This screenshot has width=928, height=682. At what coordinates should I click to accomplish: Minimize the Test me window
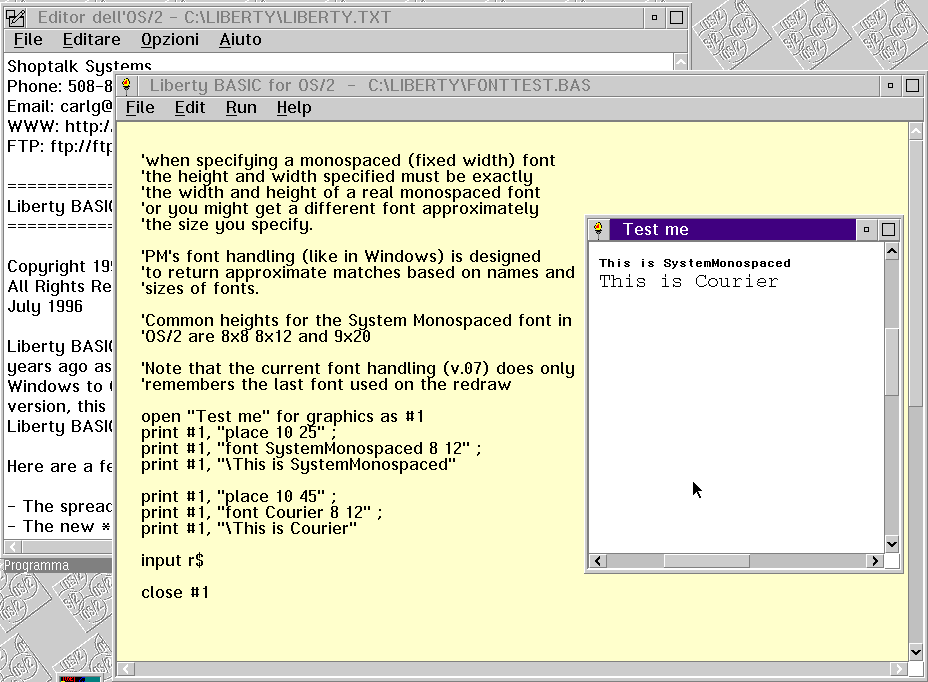pyautogui.click(x=866, y=230)
